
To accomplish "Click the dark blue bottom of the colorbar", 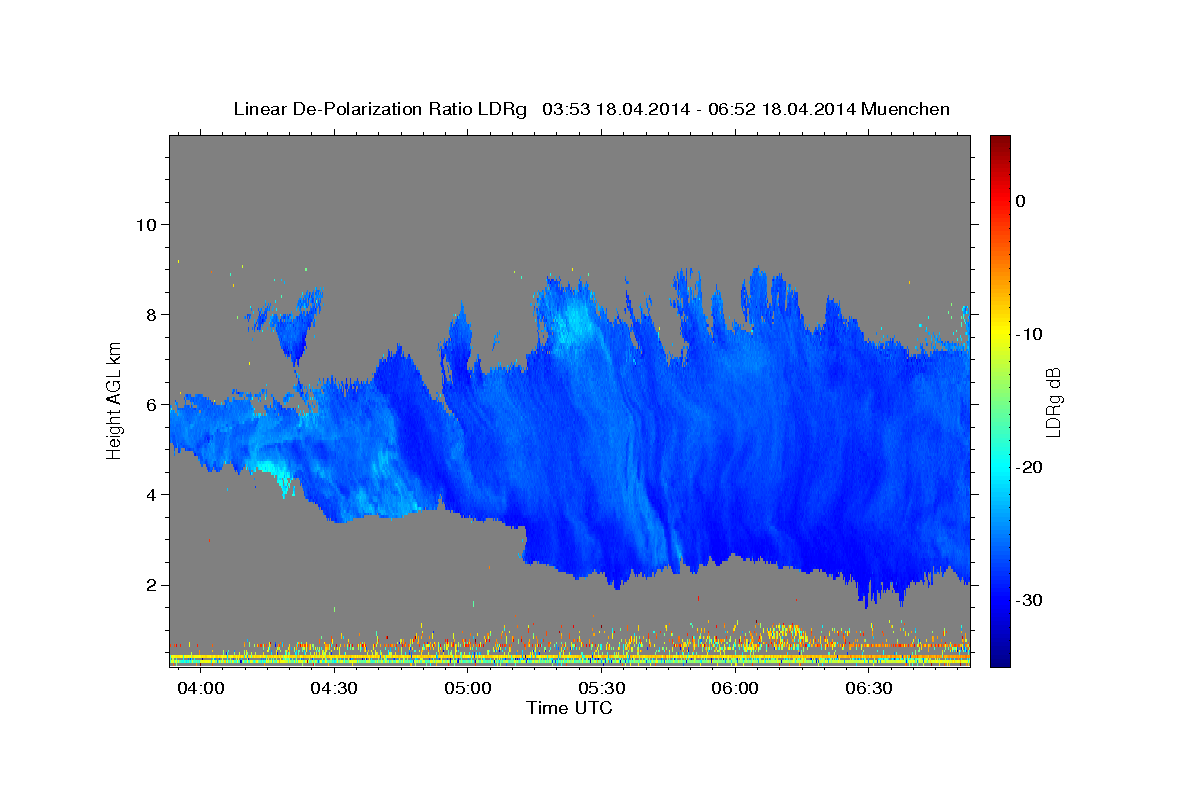I will point(1000,657).
